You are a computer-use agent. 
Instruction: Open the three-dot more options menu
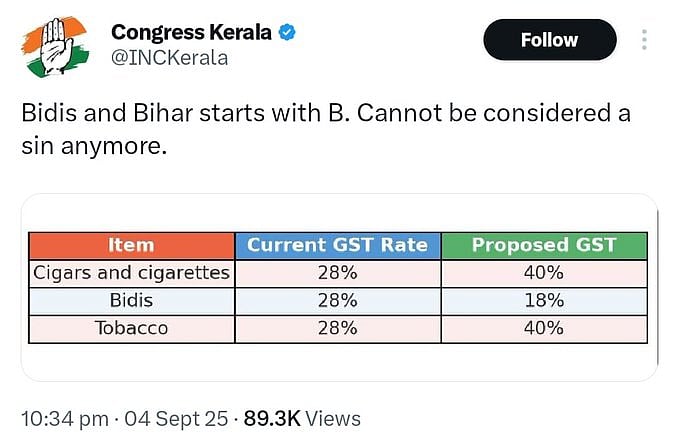pos(644,39)
